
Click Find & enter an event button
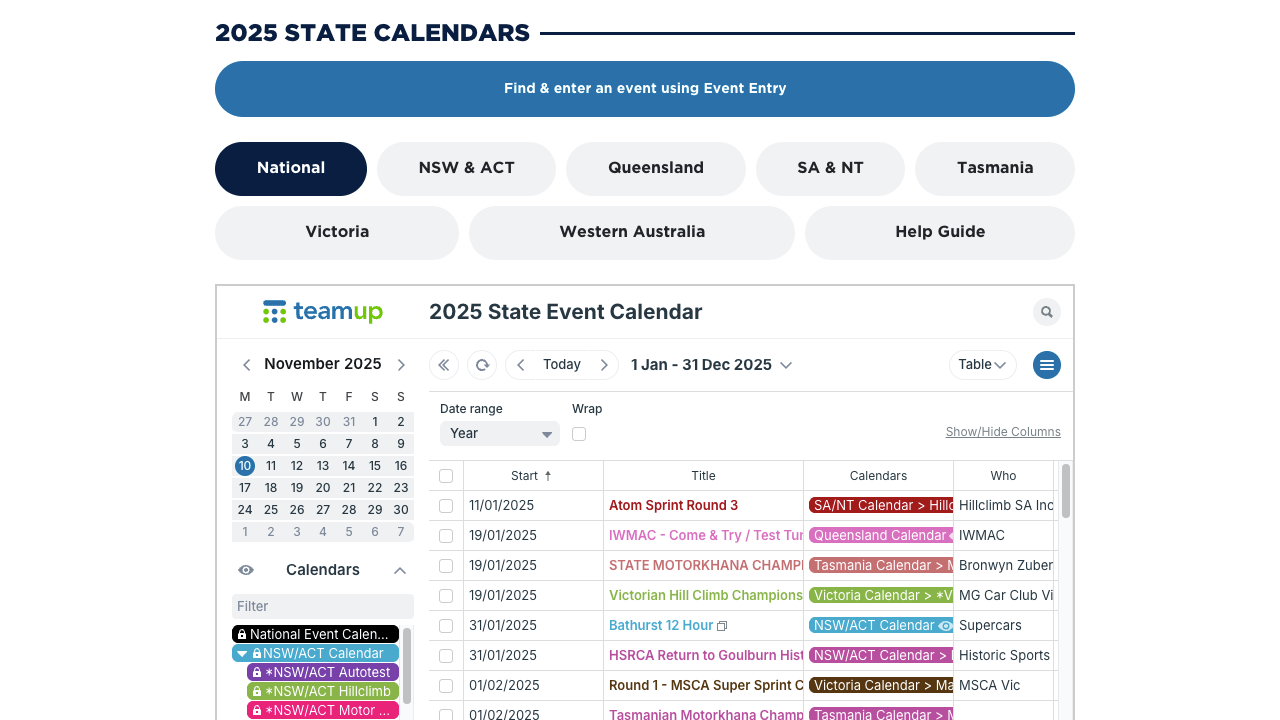pyautogui.click(x=645, y=89)
